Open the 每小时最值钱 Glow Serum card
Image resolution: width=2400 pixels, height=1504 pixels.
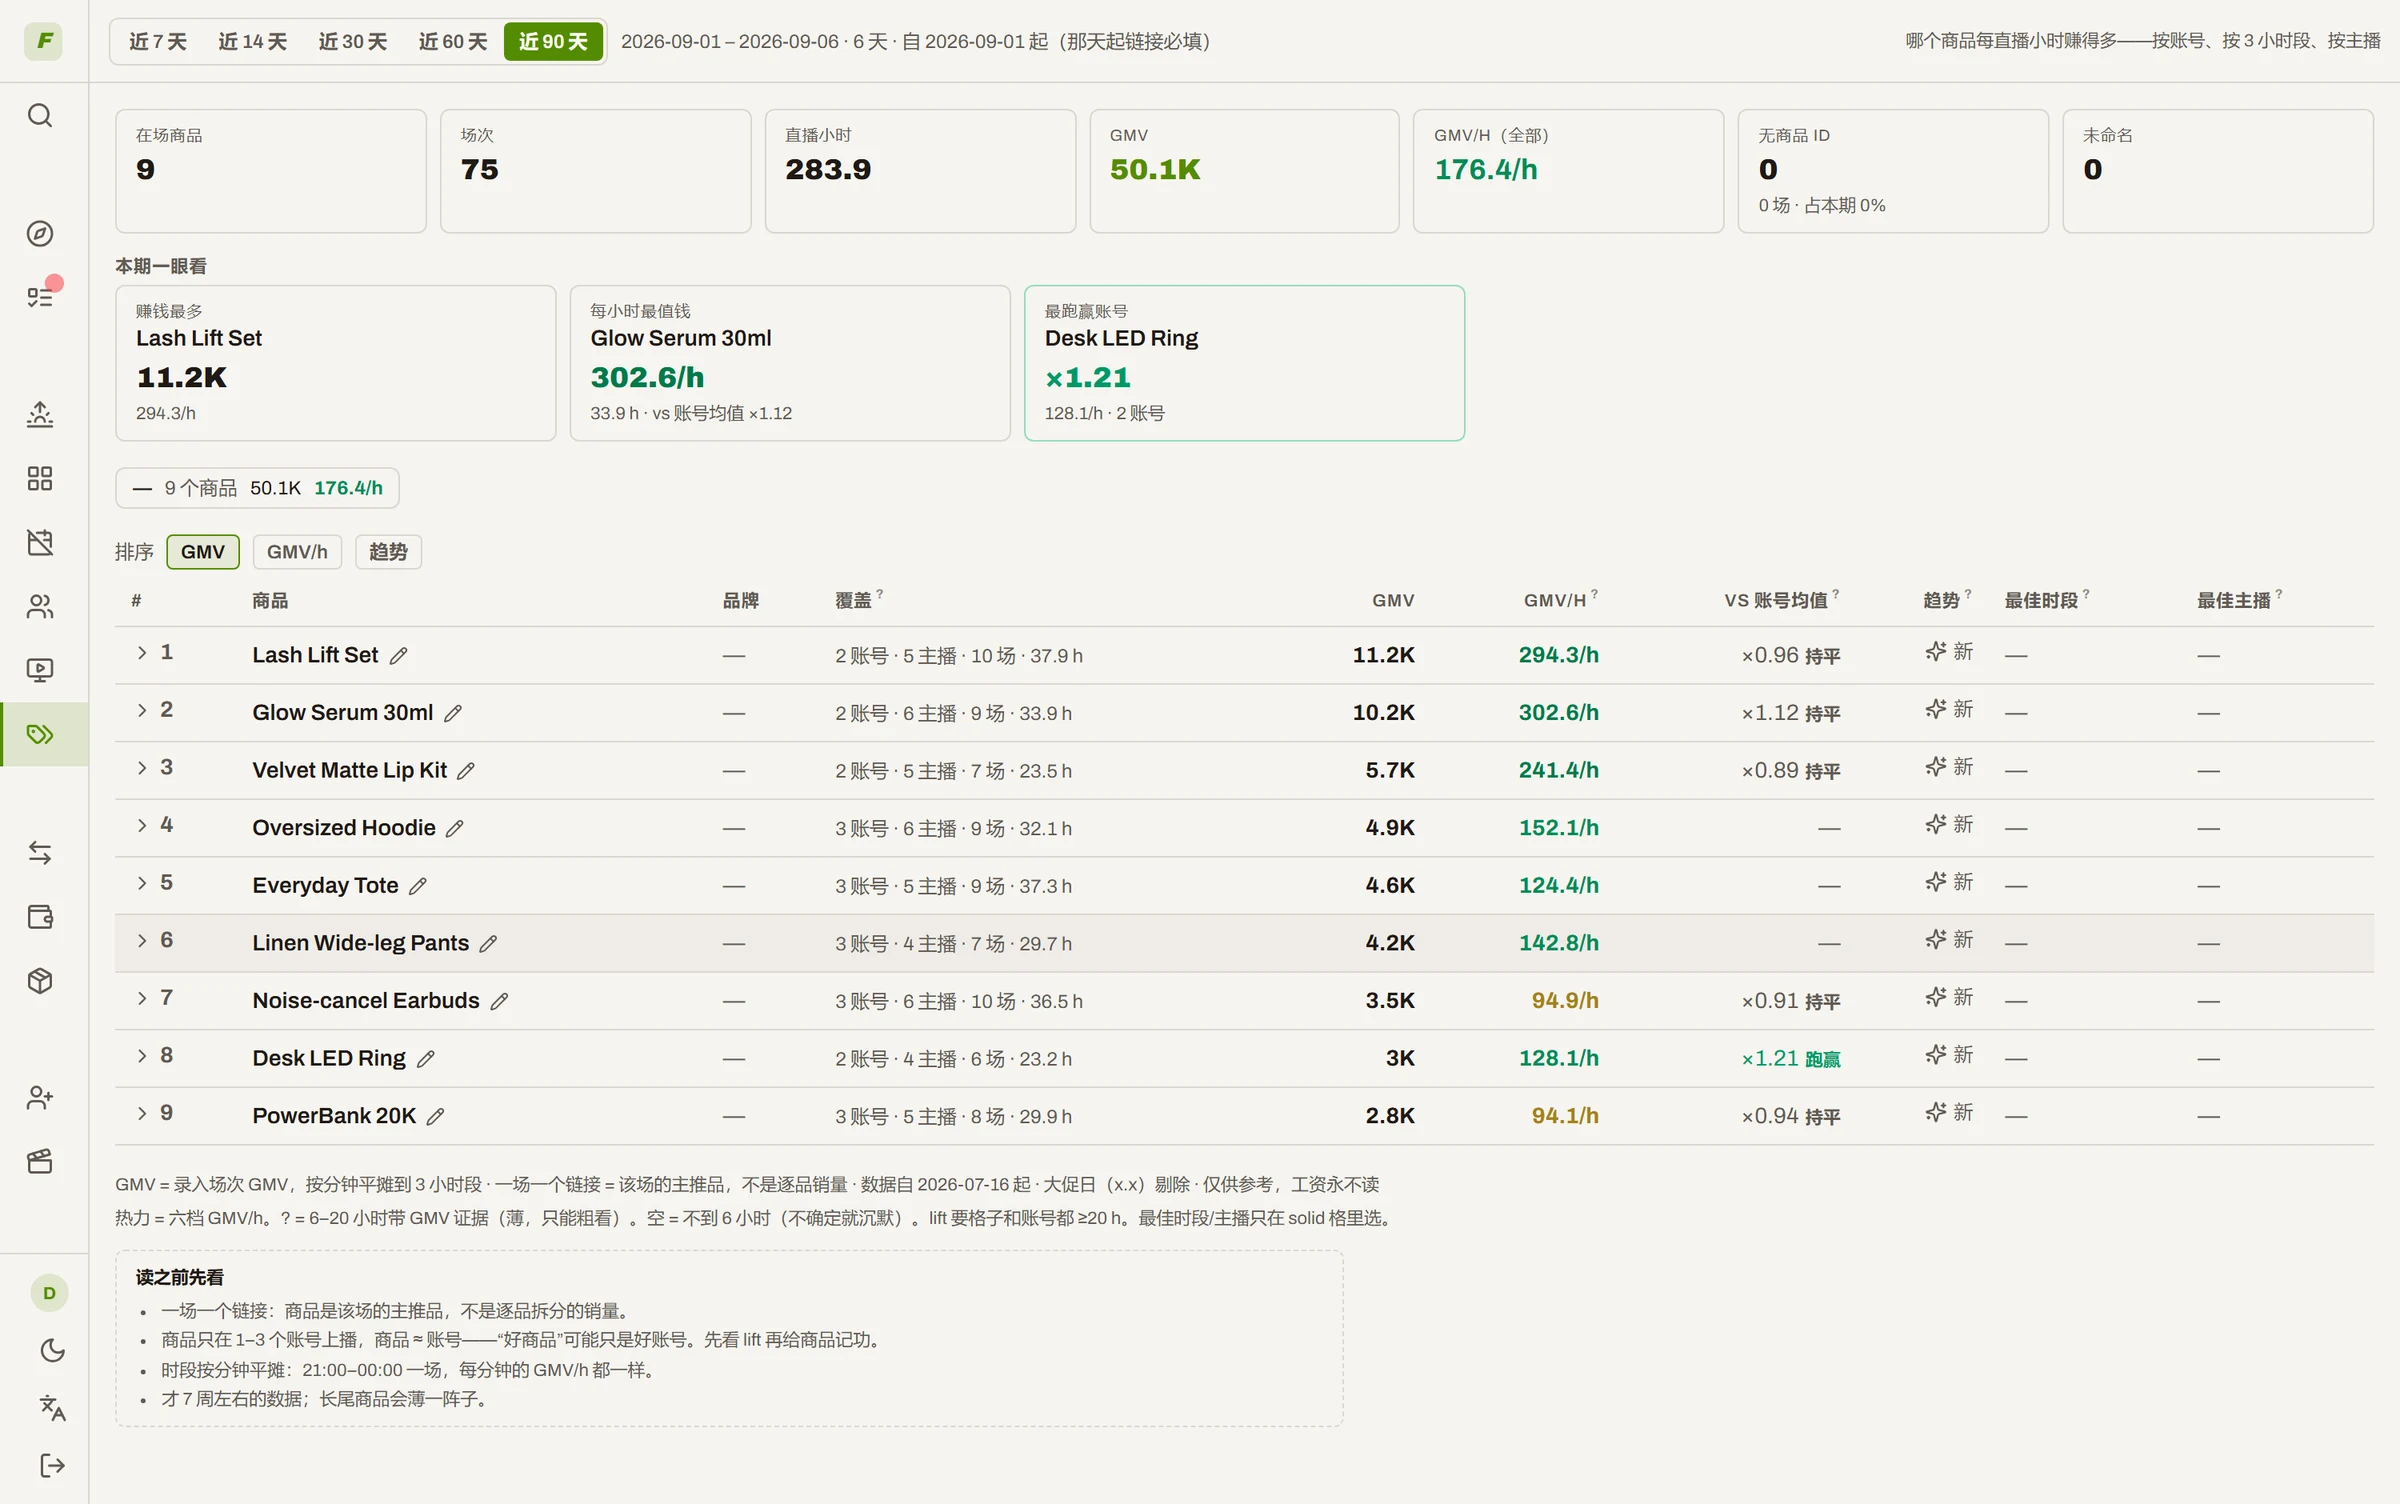(x=790, y=363)
